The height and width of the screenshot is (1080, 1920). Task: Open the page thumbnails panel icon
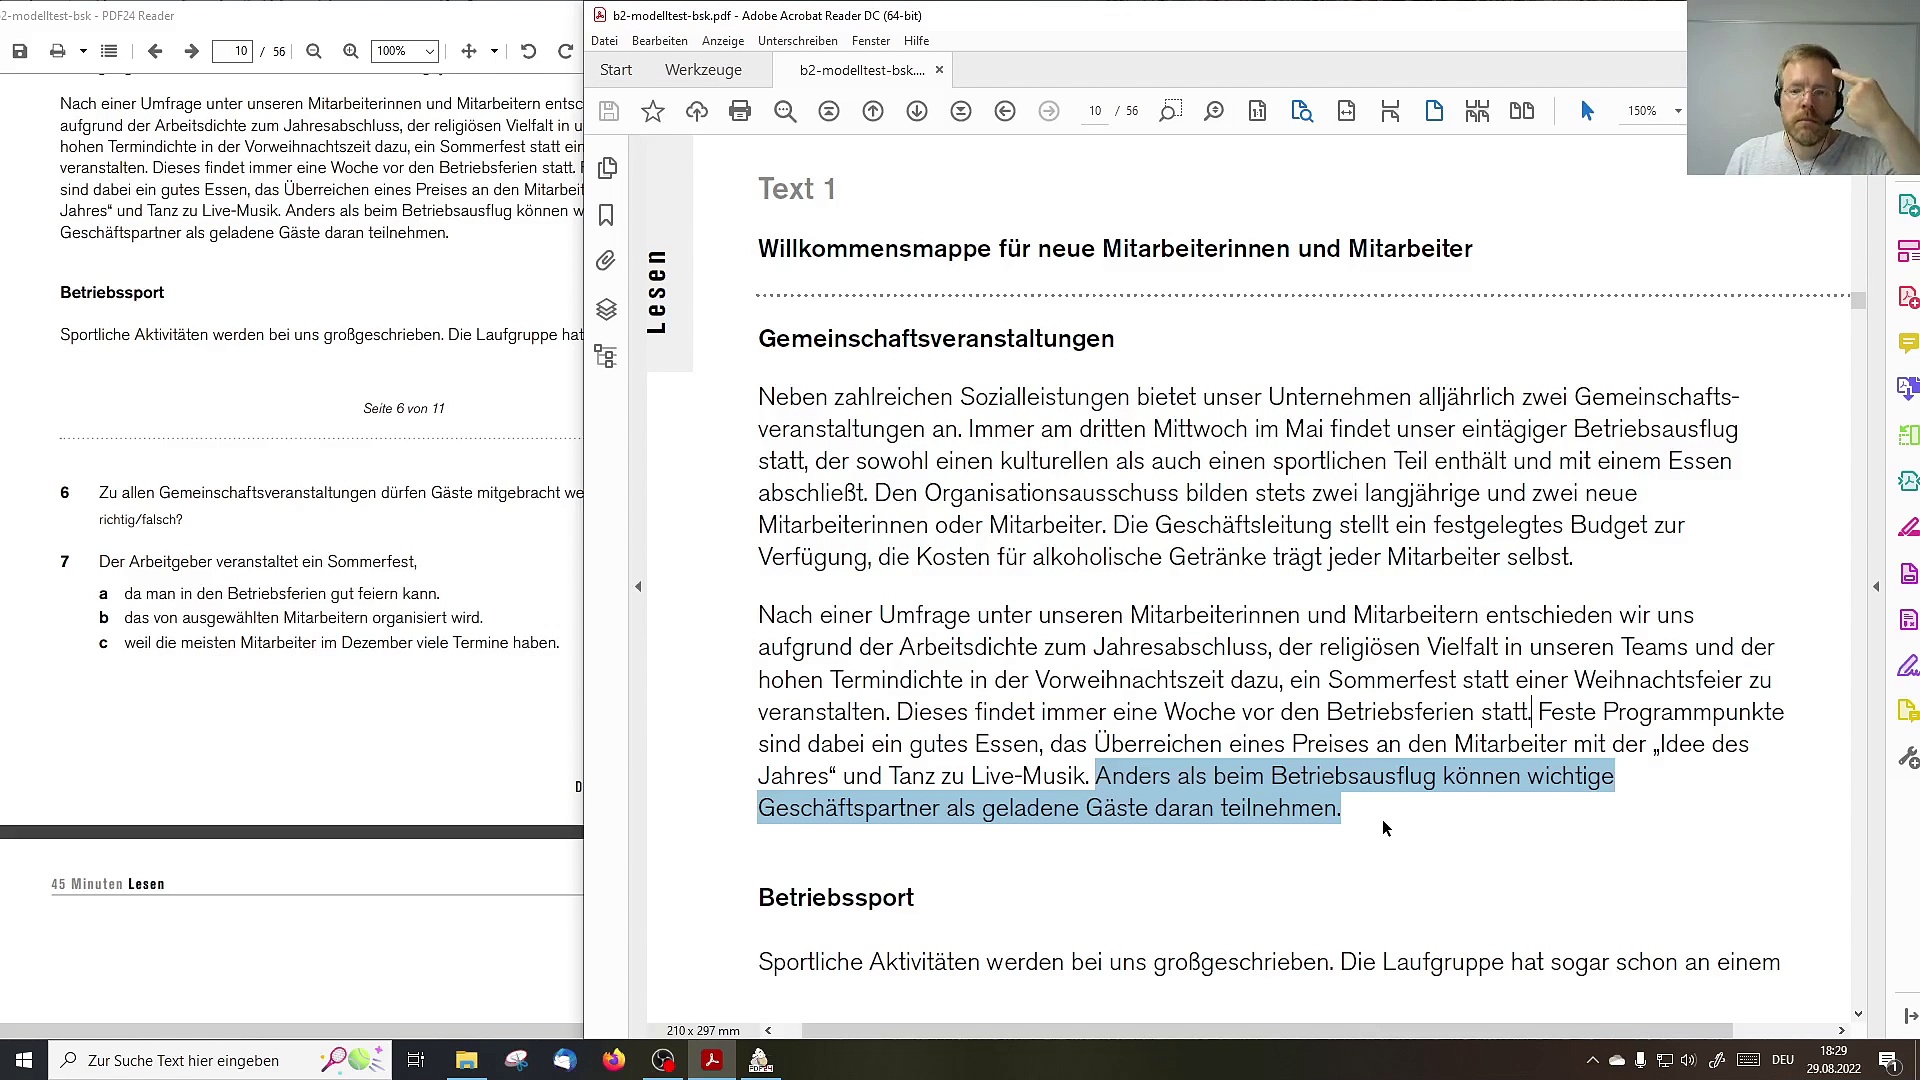[607, 168]
